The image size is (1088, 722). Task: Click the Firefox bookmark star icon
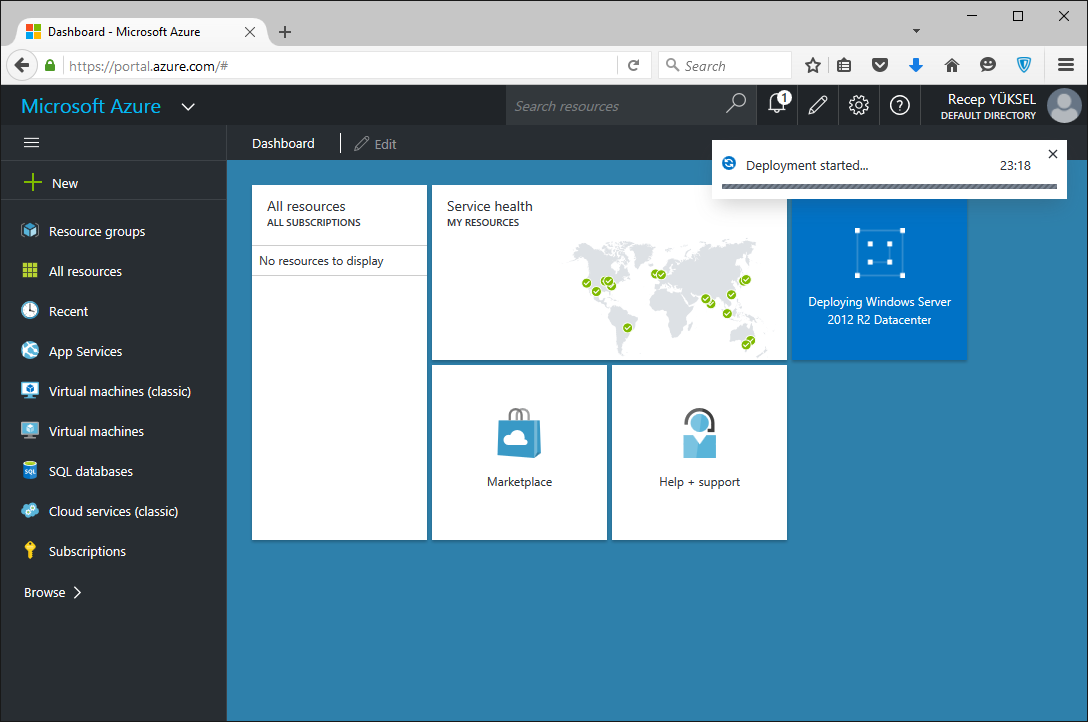click(x=813, y=65)
